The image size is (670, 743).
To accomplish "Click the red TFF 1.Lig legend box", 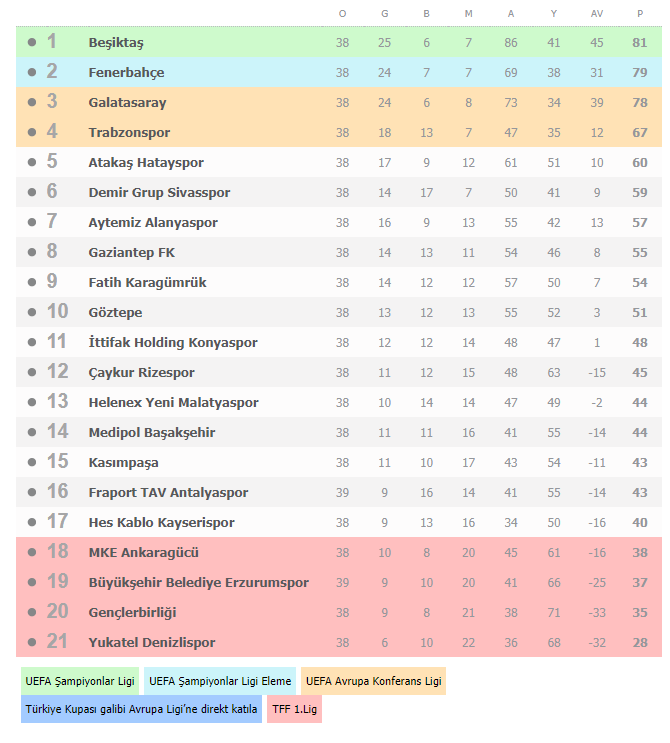I will [294, 709].
